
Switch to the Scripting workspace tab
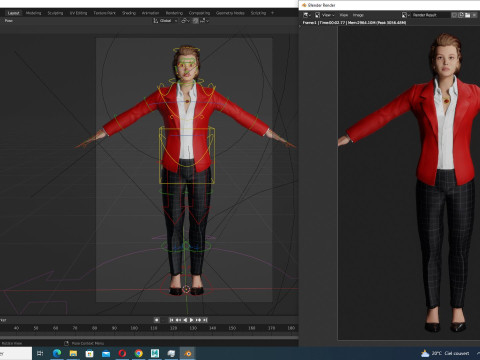point(258,13)
